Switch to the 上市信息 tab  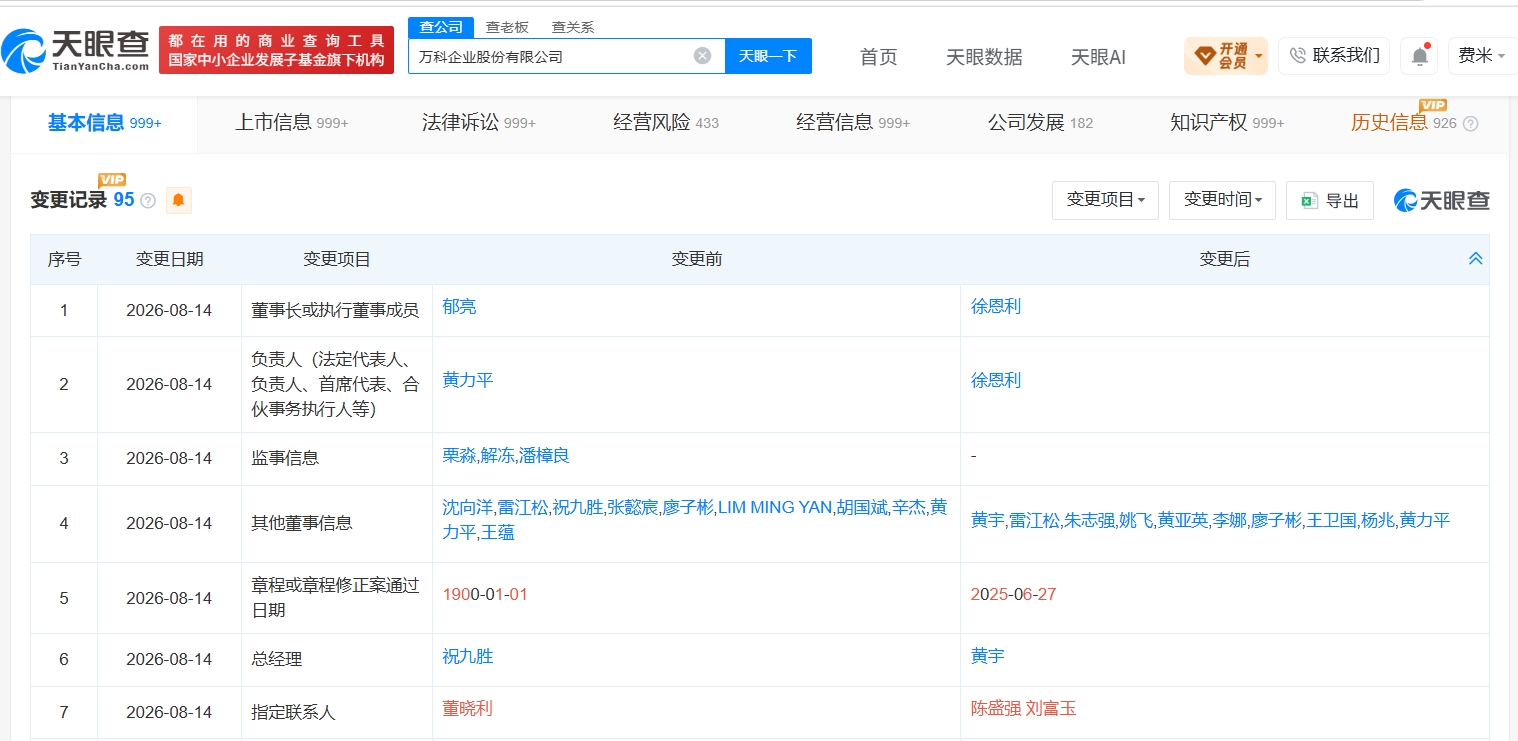(x=291, y=123)
